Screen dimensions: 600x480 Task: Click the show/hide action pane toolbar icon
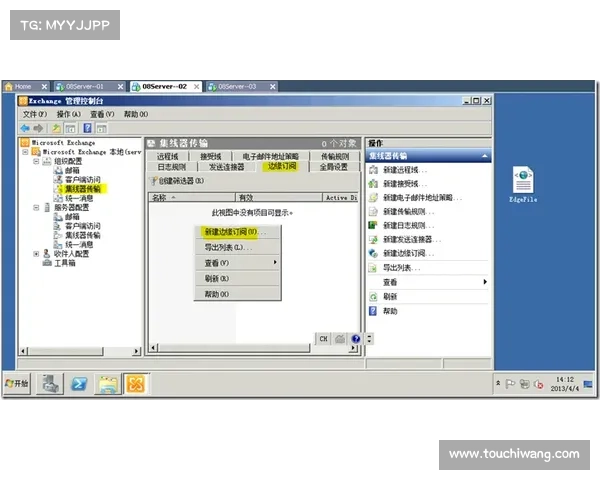[x=101, y=128]
